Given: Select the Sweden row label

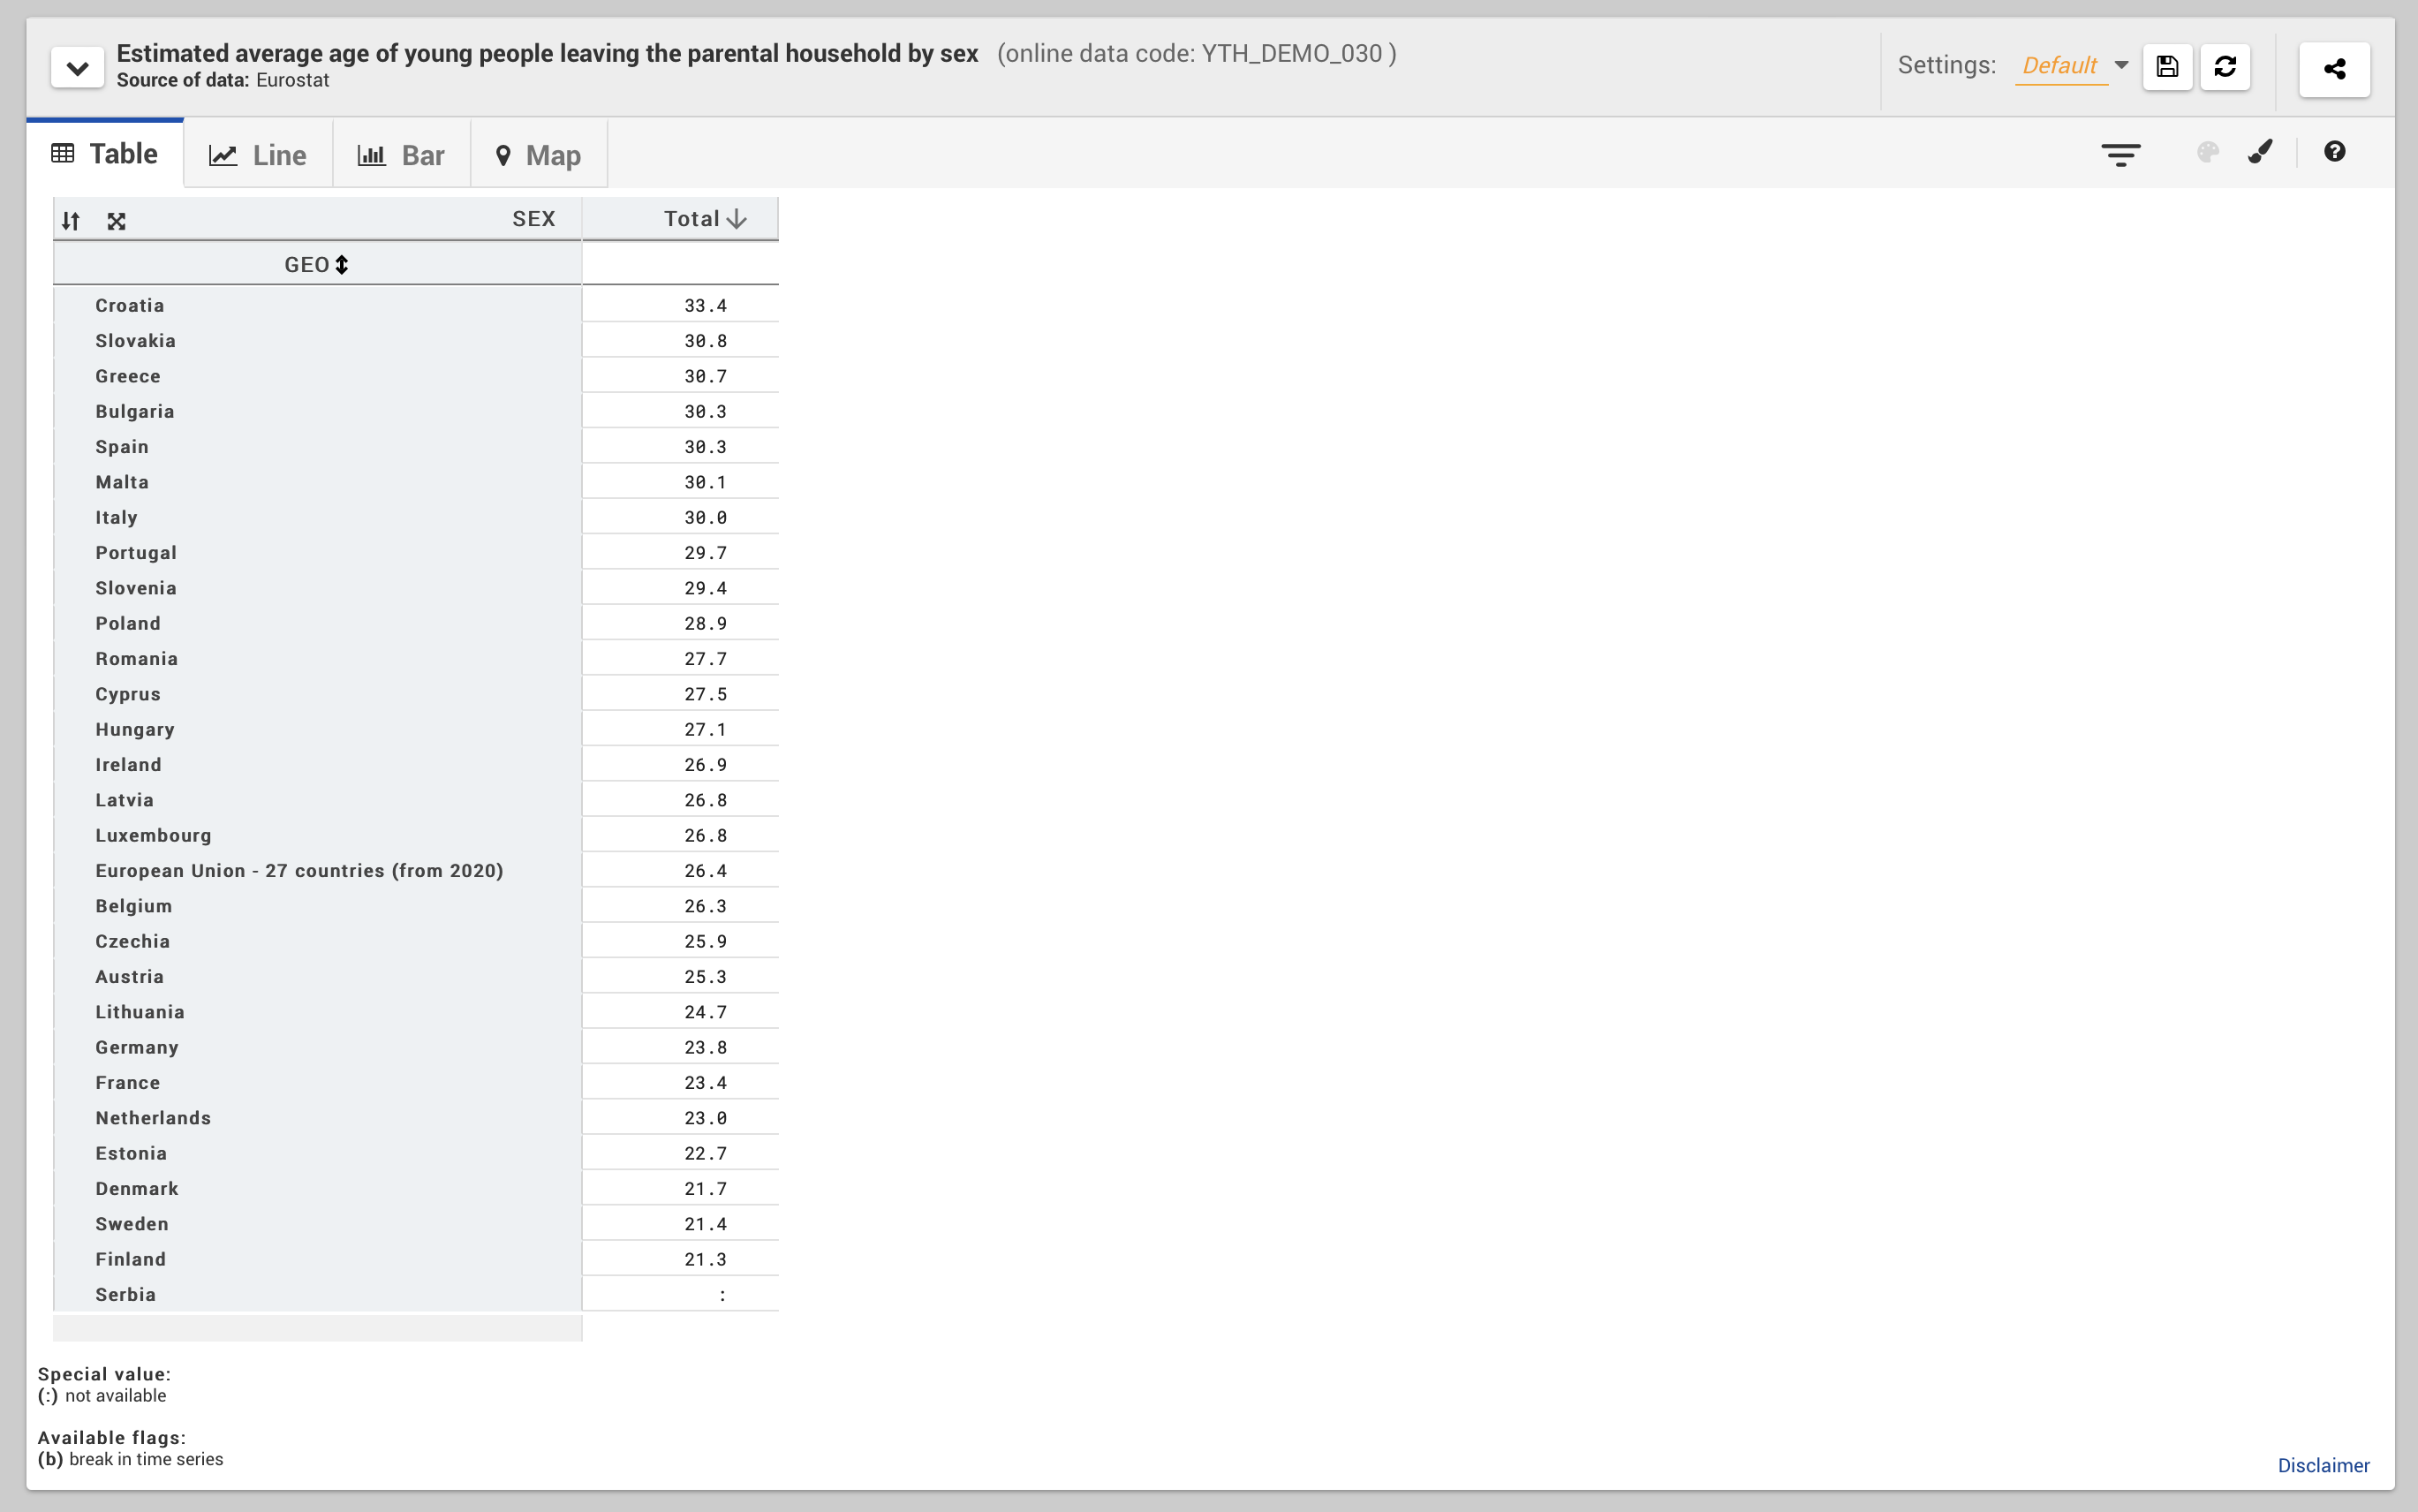Looking at the screenshot, I should pos(132,1224).
